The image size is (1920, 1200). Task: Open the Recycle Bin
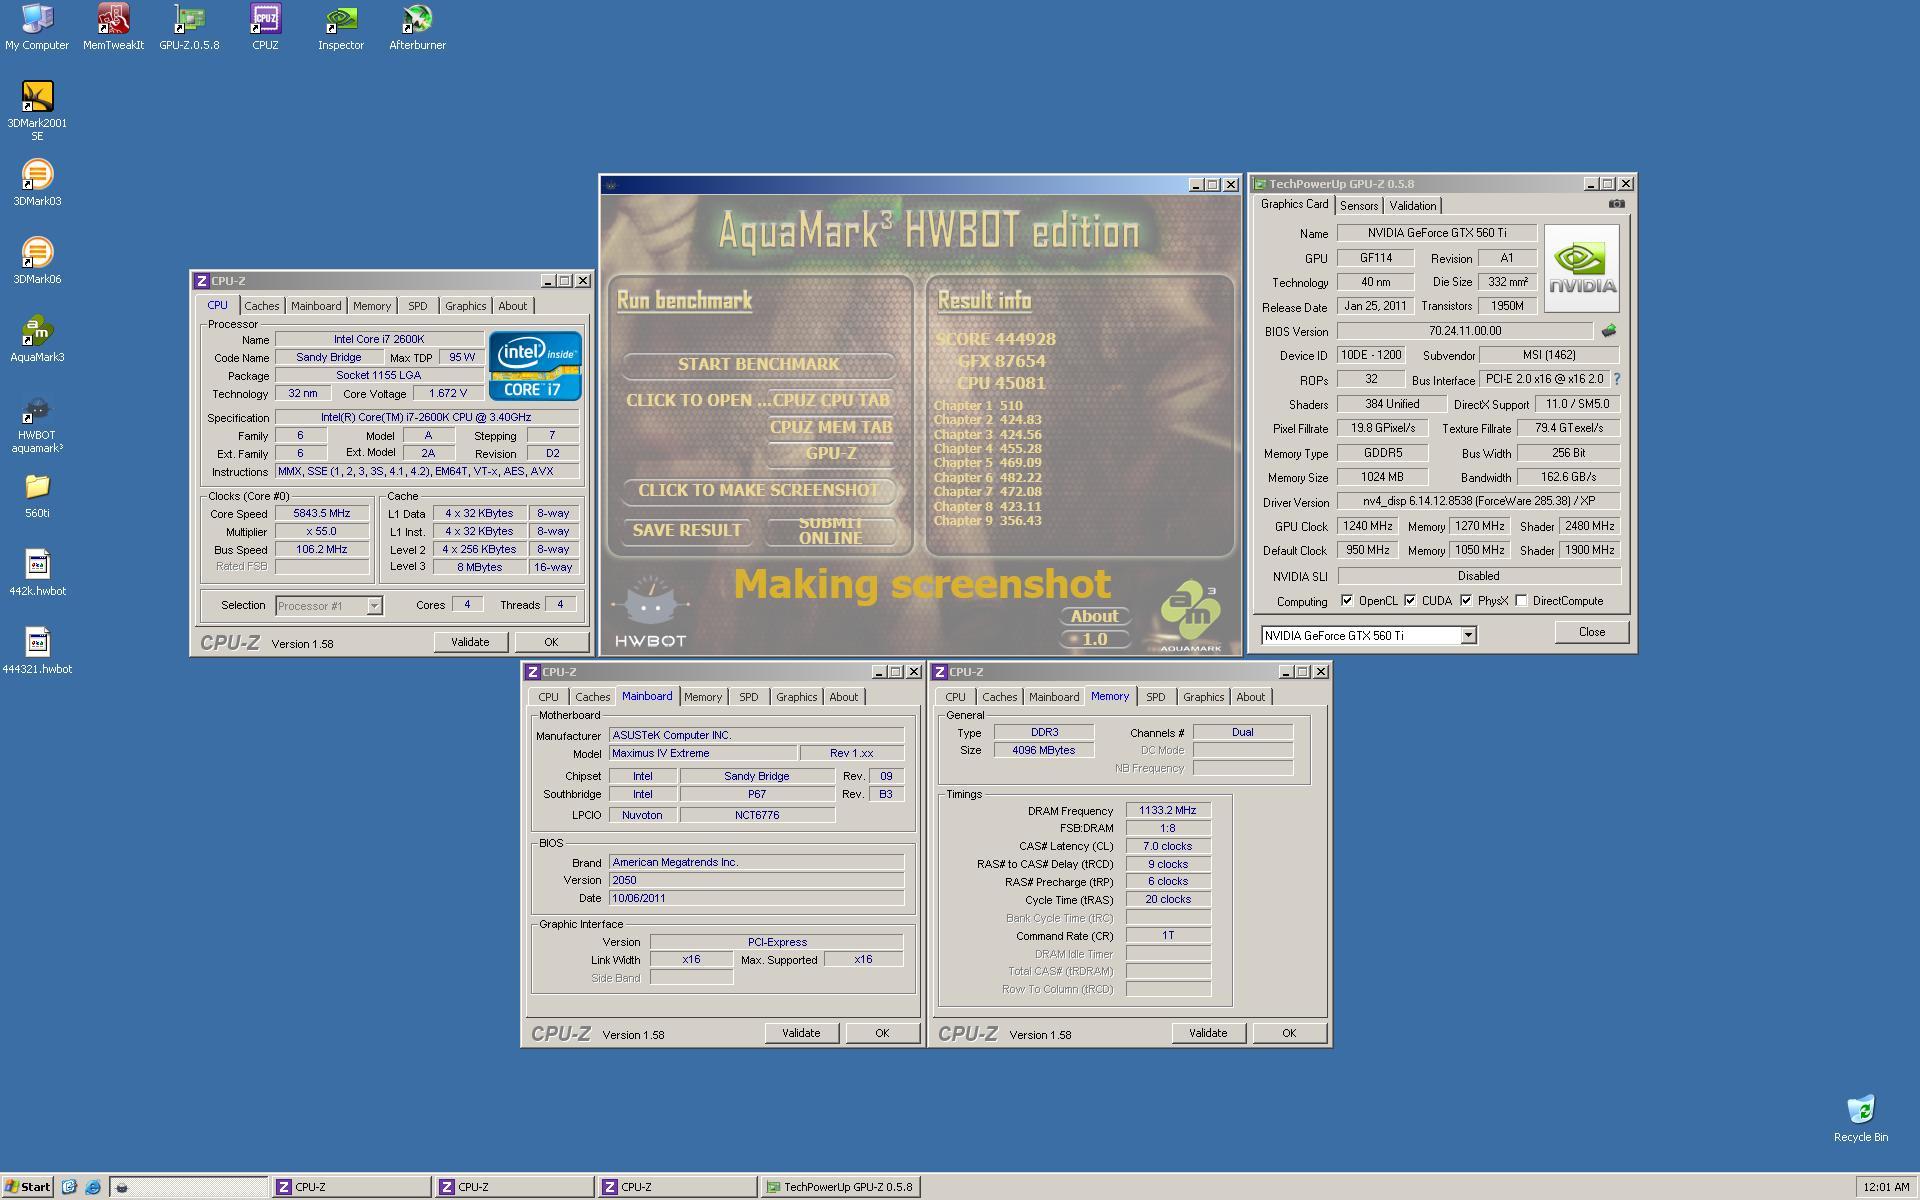pos(1860,1118)
